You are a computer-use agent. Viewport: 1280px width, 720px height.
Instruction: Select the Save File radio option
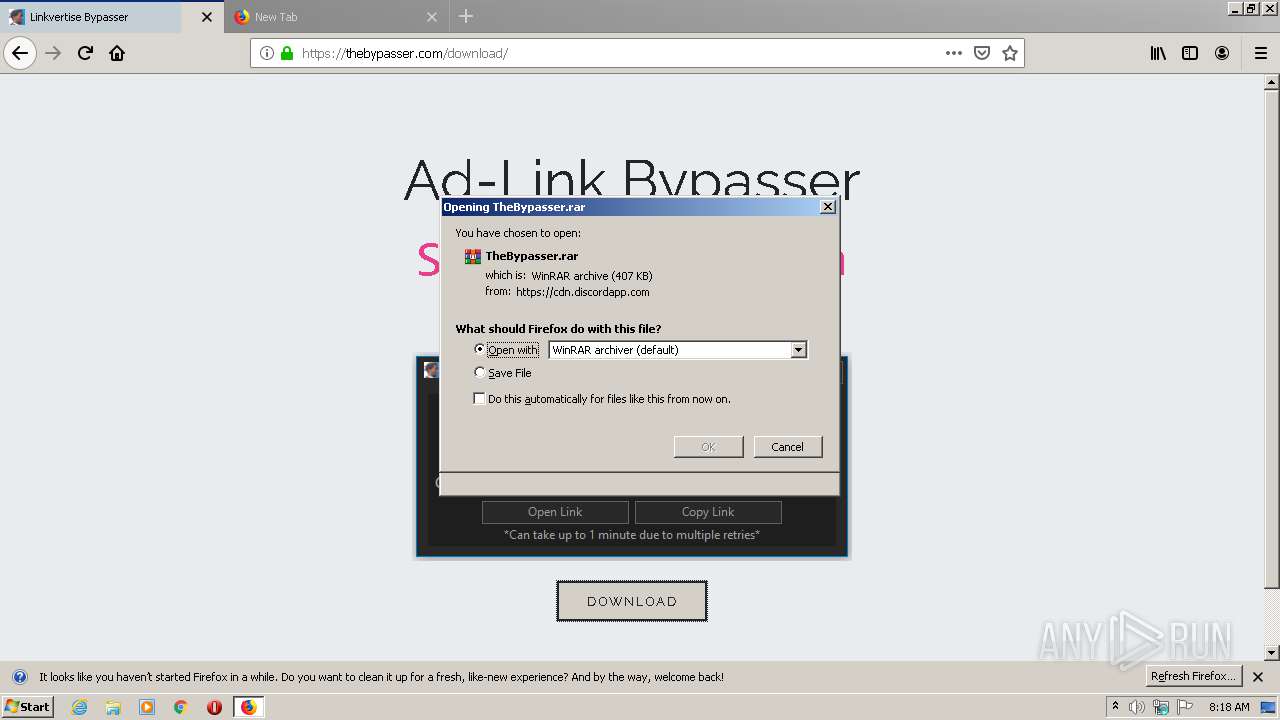click(480, 372)
